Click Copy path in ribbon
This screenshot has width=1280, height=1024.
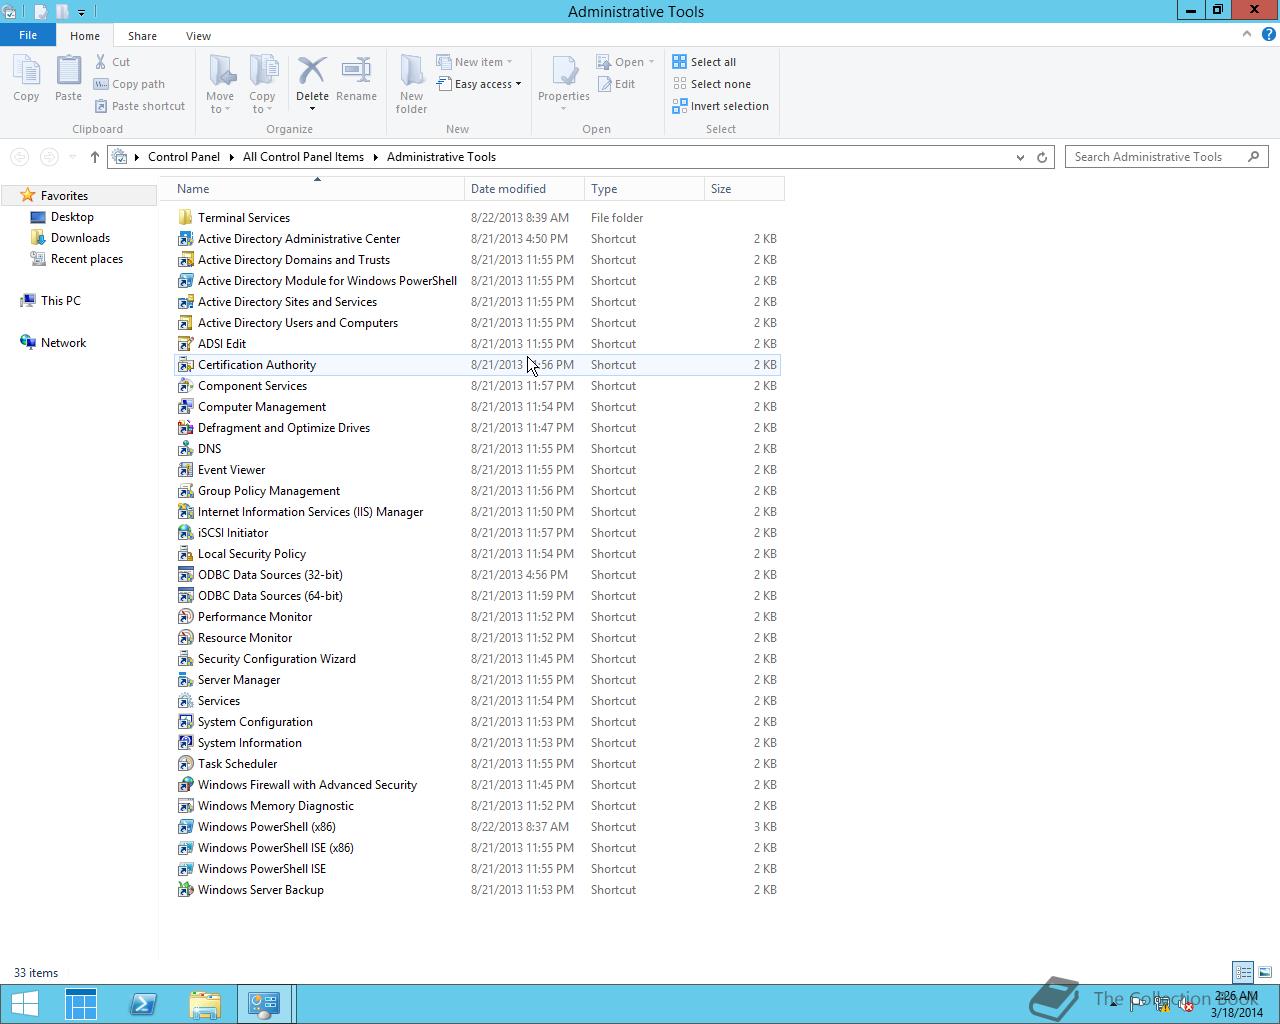[129, 84]
